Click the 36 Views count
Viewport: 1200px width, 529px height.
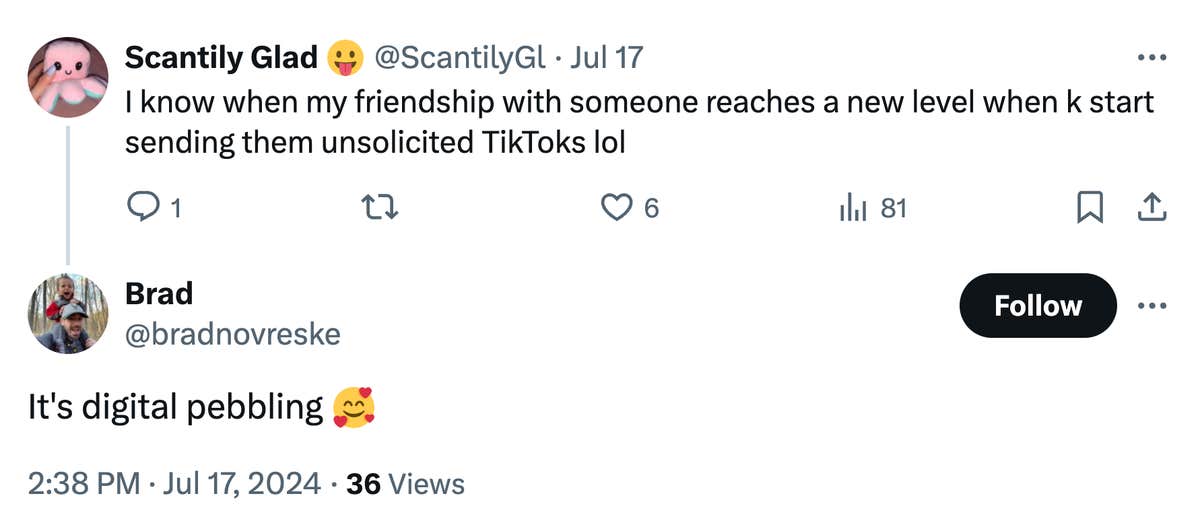pos(404,484)
